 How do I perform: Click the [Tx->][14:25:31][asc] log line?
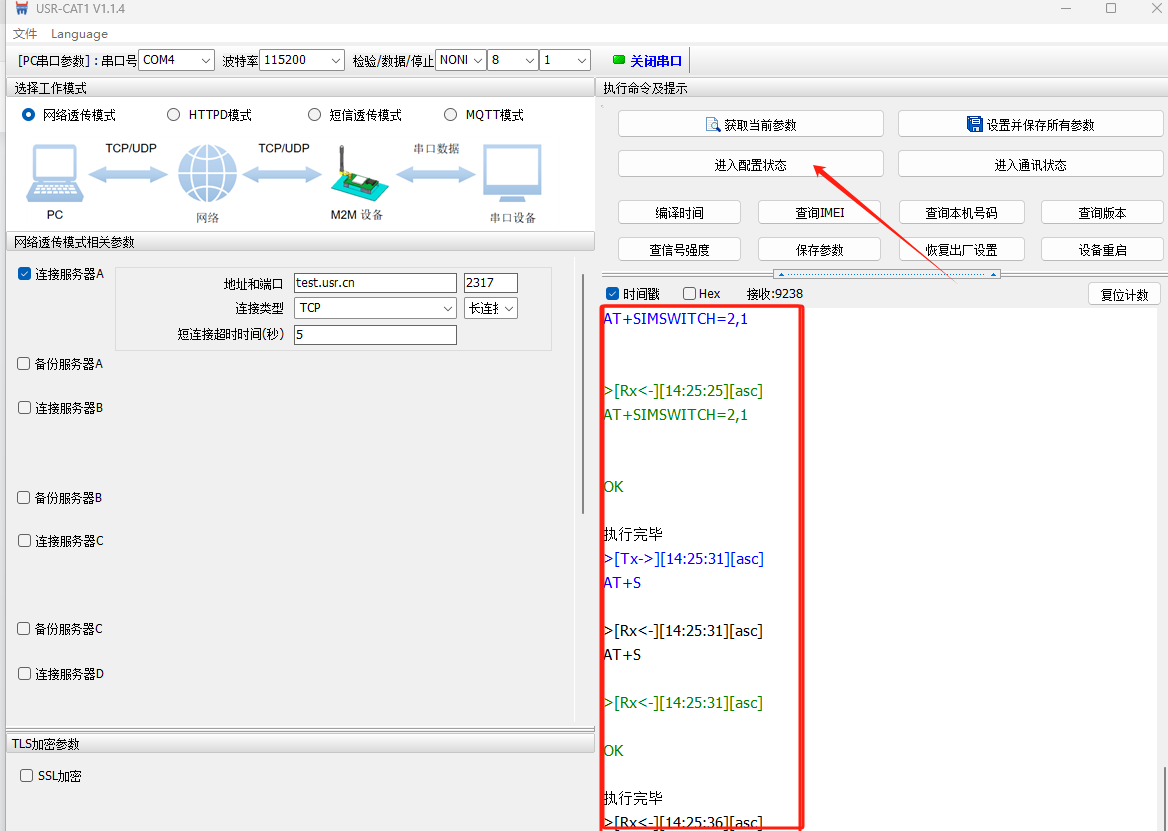coord(684,558)
